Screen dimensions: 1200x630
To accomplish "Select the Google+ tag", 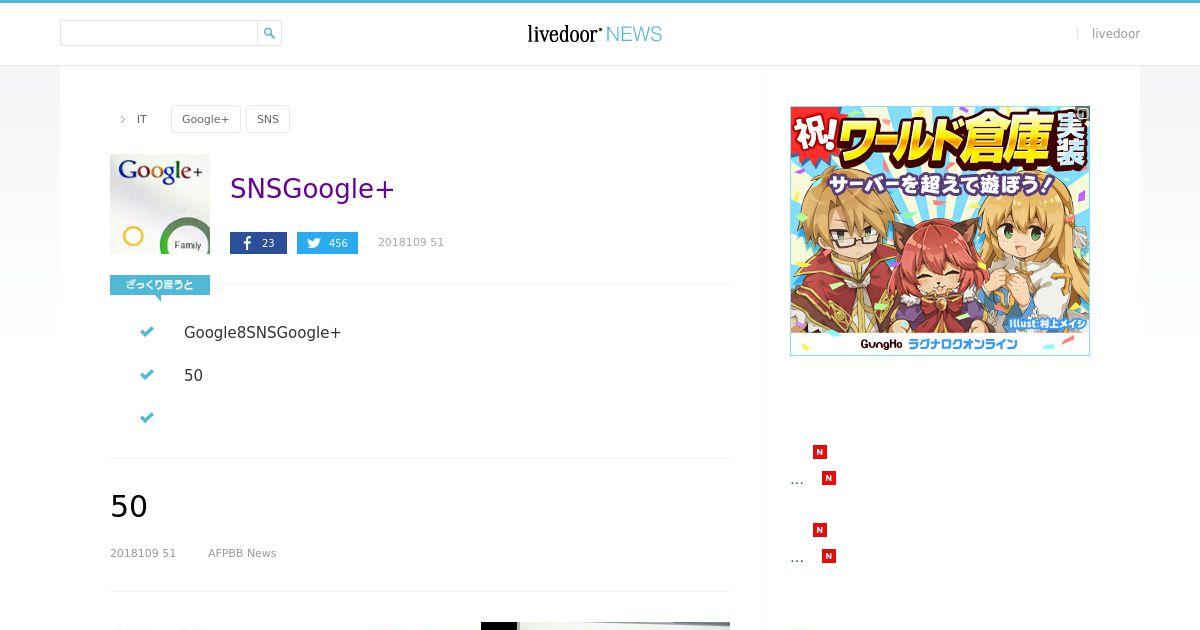I will 206,119.
